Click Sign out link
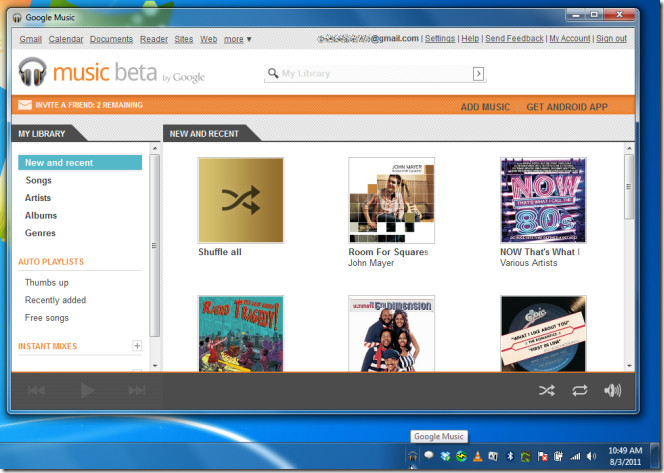Screen dimensions: 664x473 [611, 38]
